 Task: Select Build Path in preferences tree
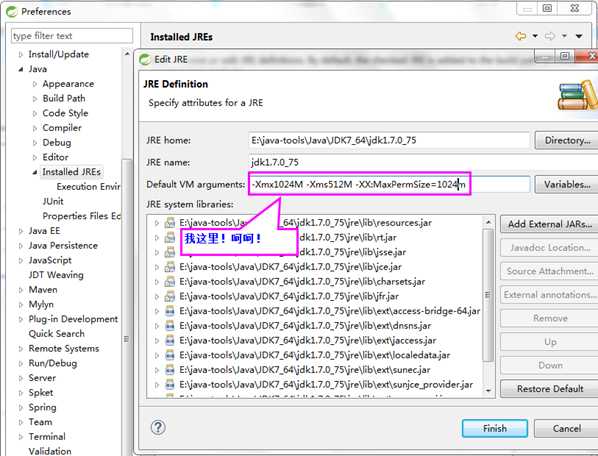click(x=64, y=98)
